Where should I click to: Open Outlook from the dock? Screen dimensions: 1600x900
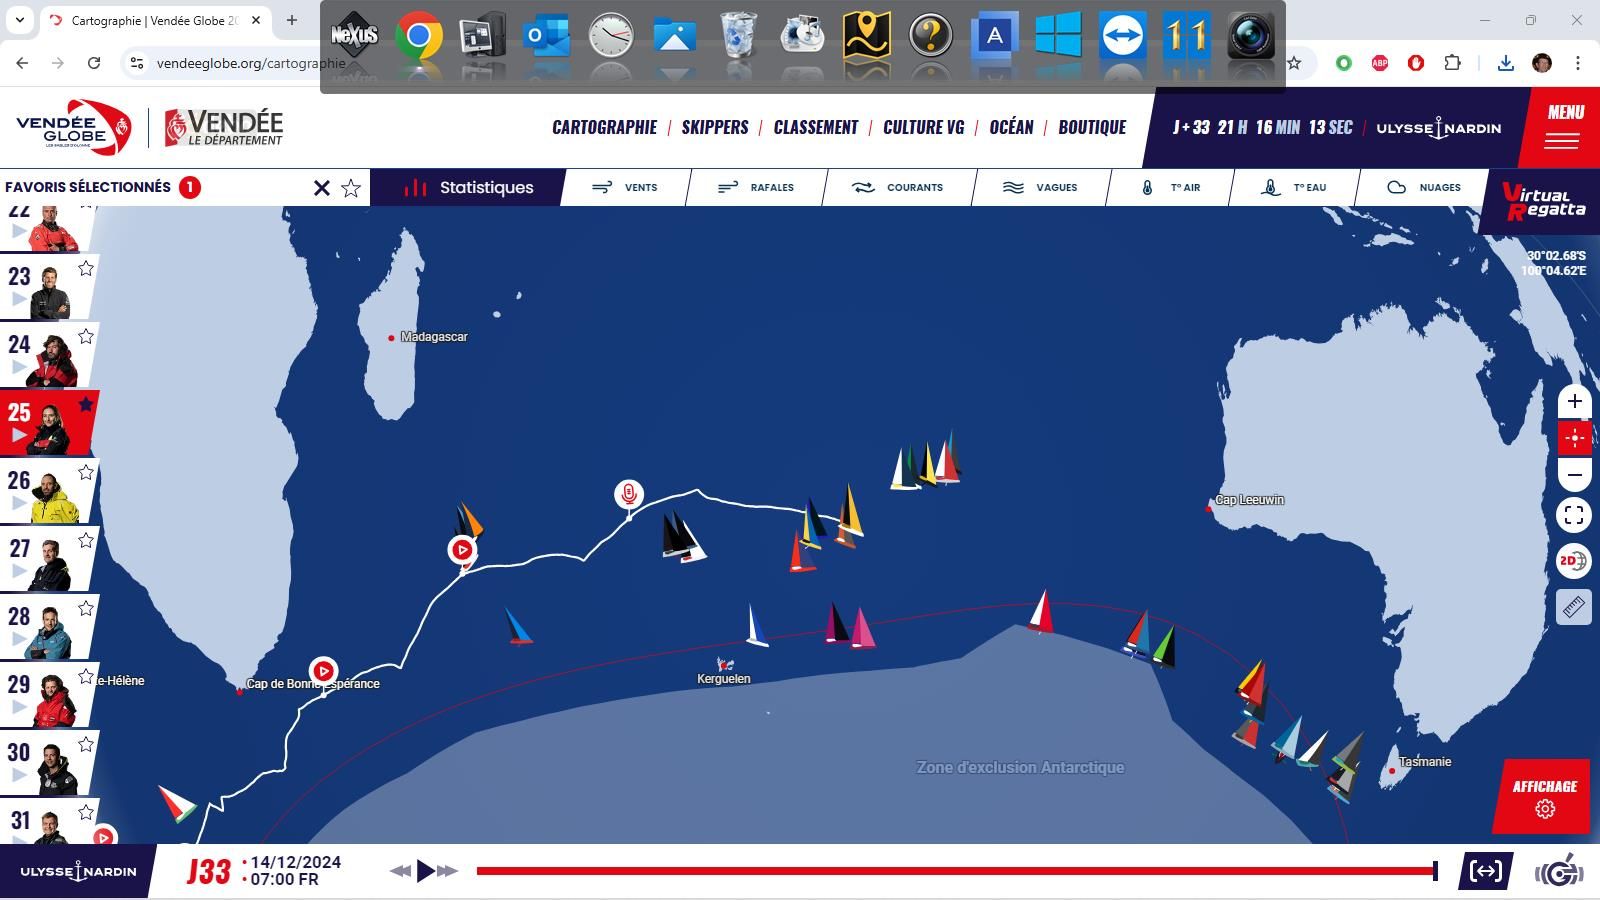tap(546, 37)
